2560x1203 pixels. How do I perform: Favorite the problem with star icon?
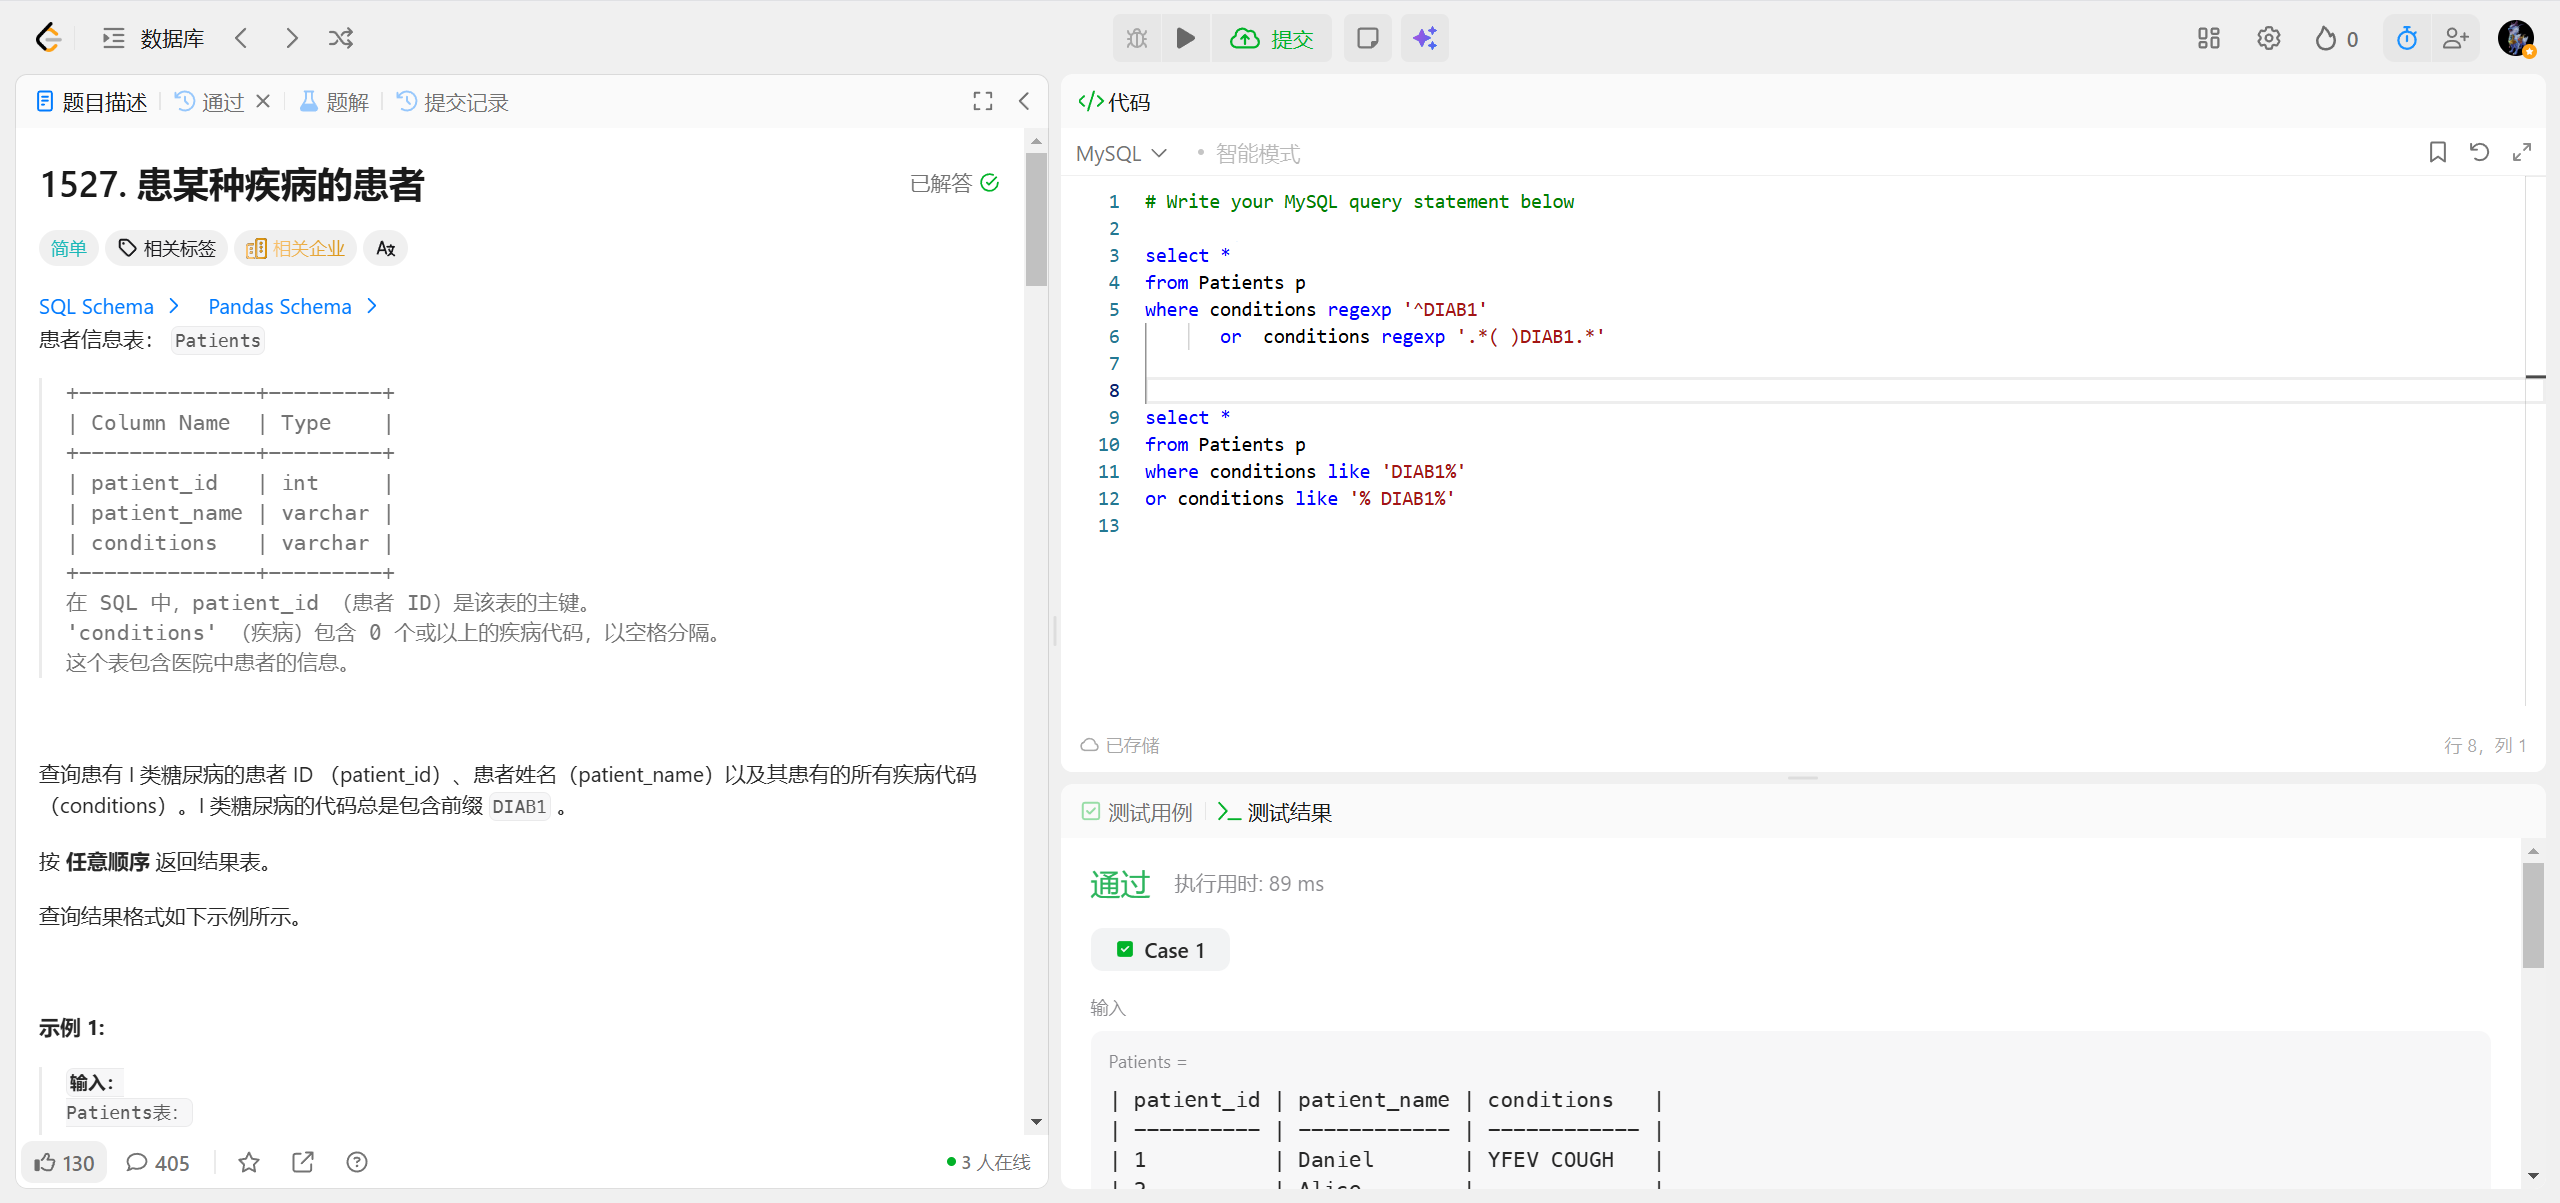[x=249, y=1162]
